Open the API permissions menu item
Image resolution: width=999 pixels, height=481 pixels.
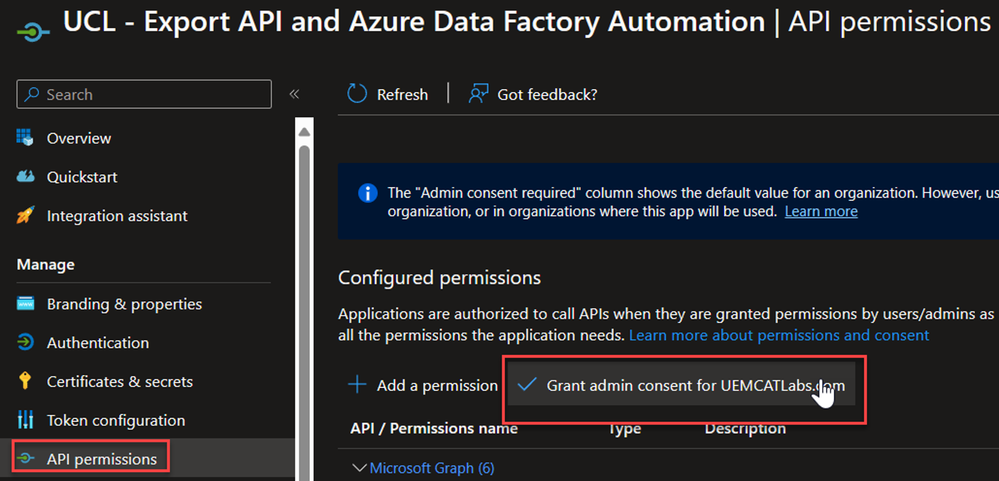coord(101,459)
